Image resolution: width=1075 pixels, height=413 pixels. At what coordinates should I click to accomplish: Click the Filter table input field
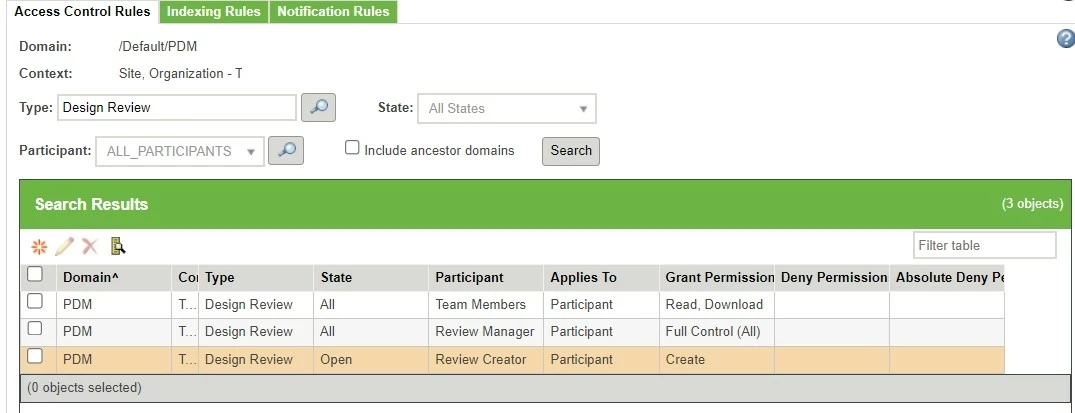click(x=985, y=245)
